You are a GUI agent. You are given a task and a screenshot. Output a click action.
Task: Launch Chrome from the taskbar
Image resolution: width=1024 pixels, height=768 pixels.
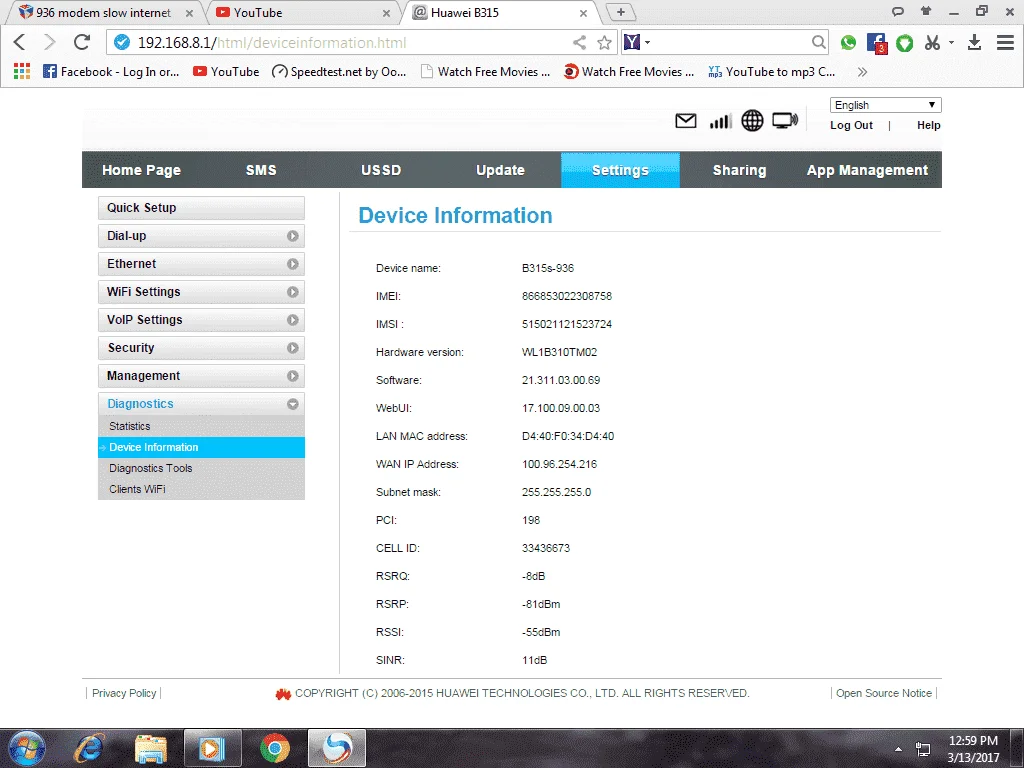click(275, 748)
